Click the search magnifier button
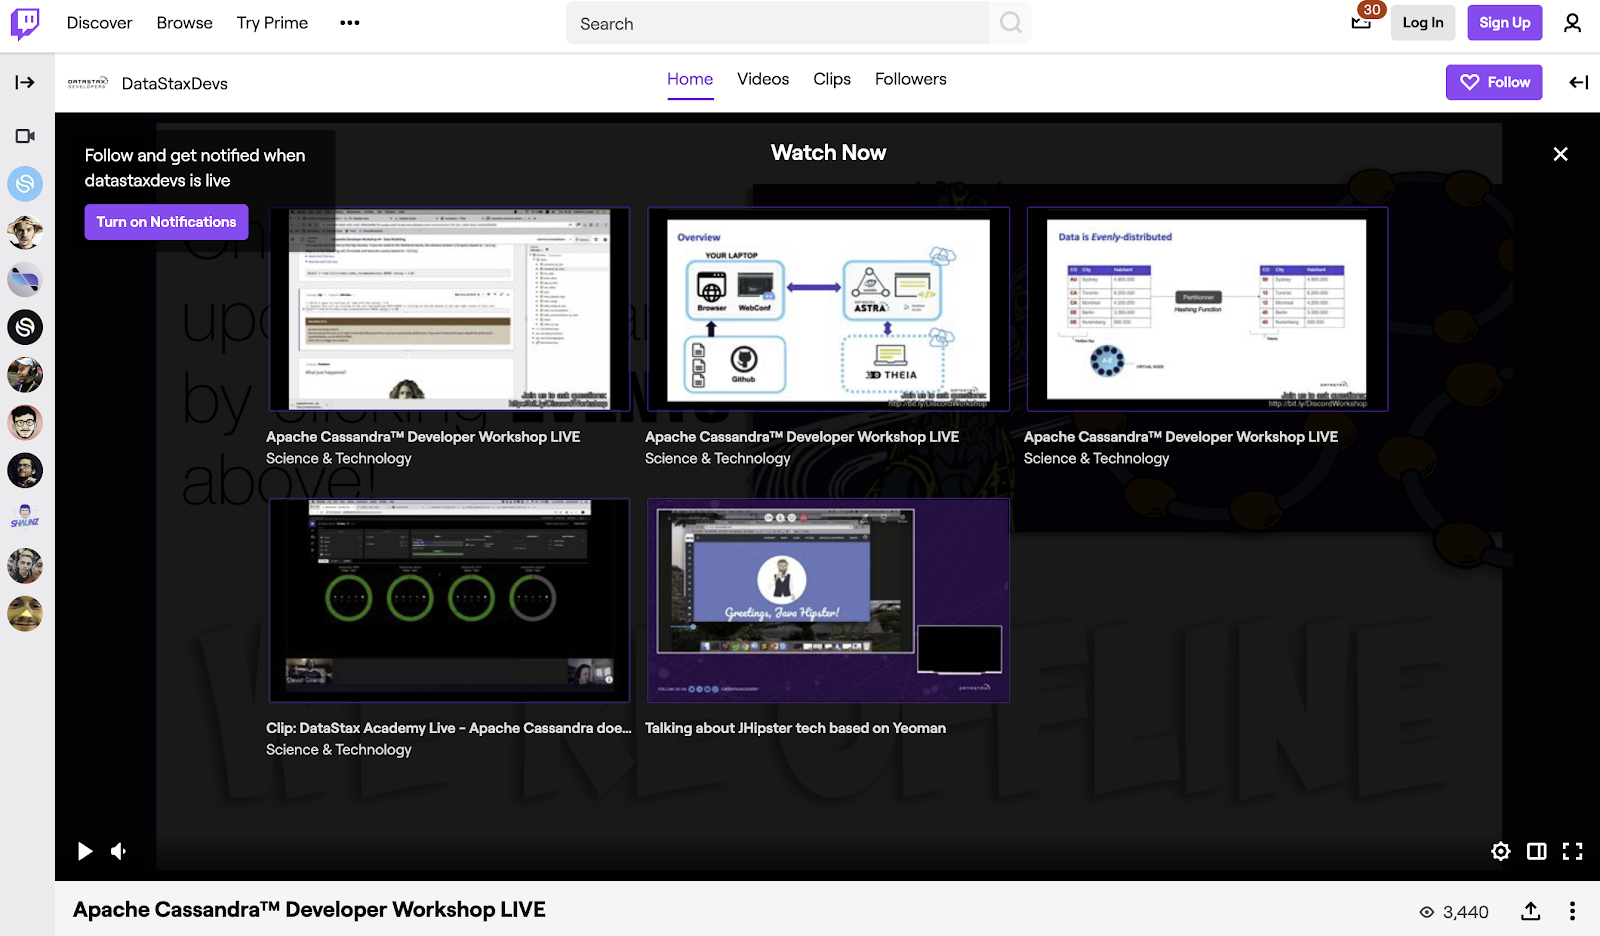 [x=1011, y=23]
